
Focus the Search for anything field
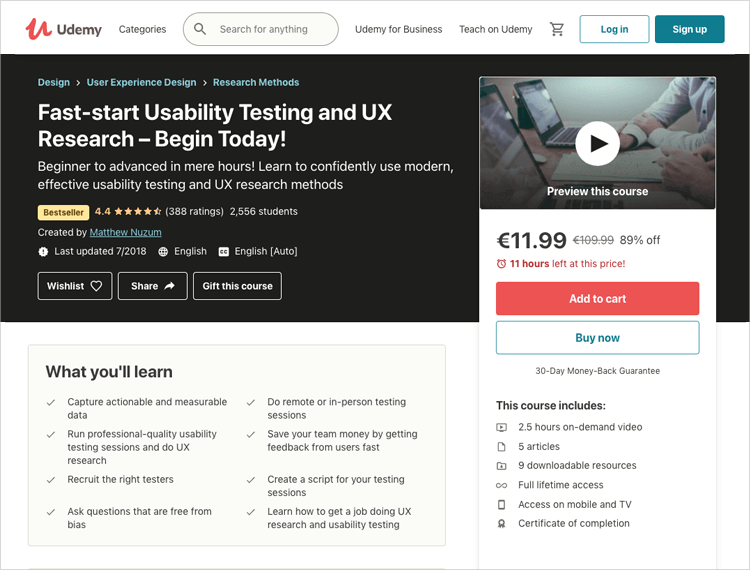pos(261,29)
